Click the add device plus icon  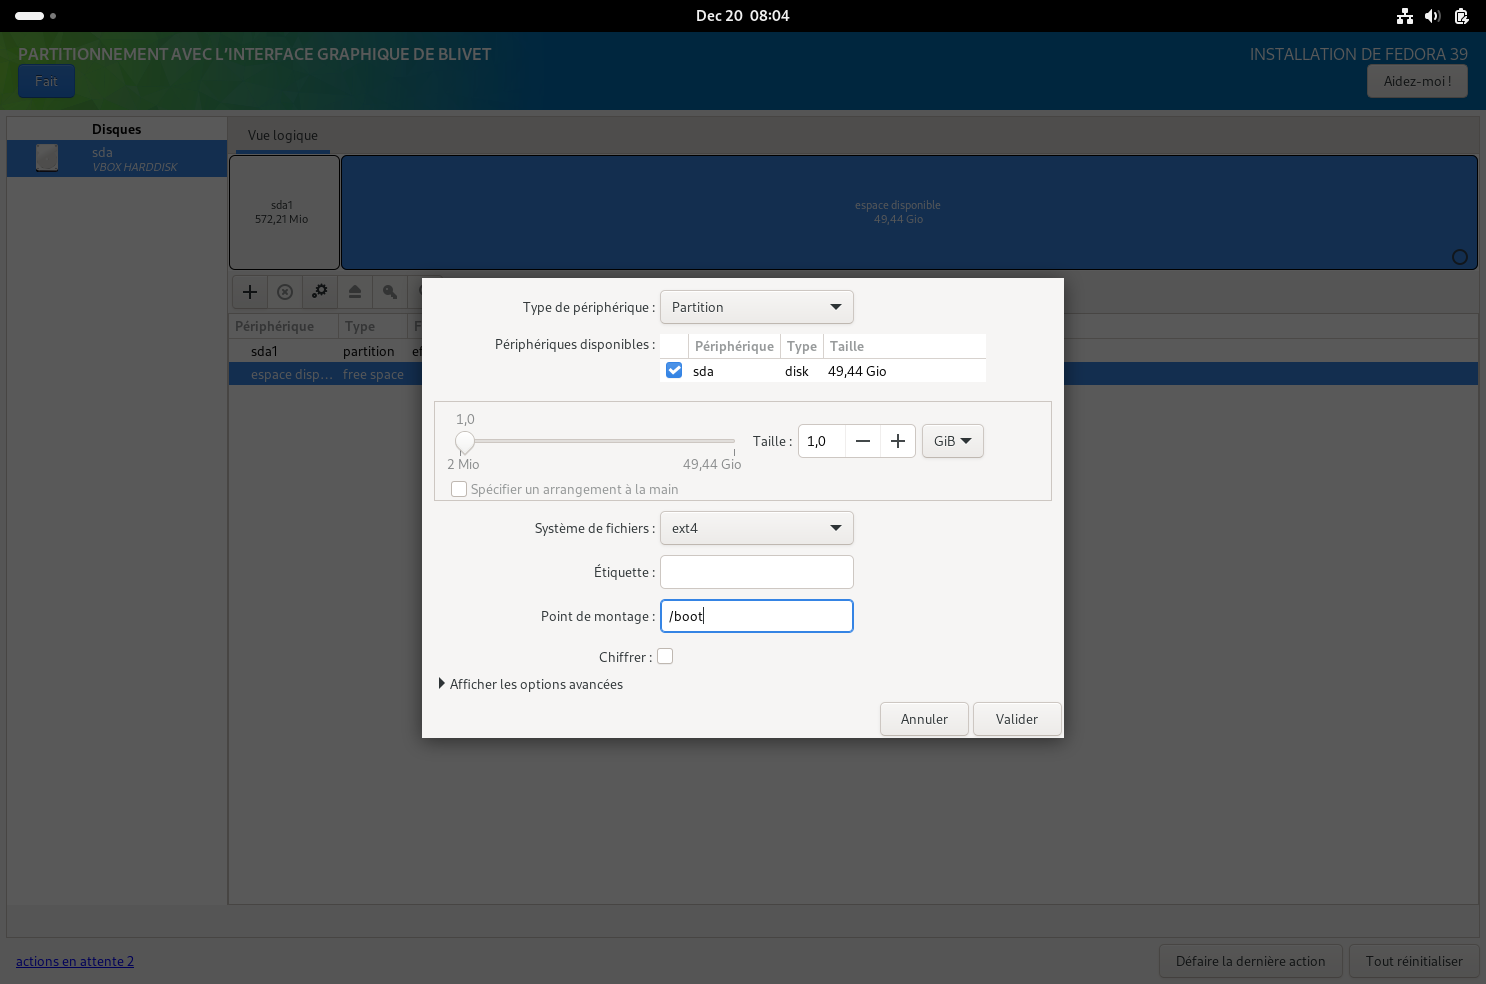(250, 292)
